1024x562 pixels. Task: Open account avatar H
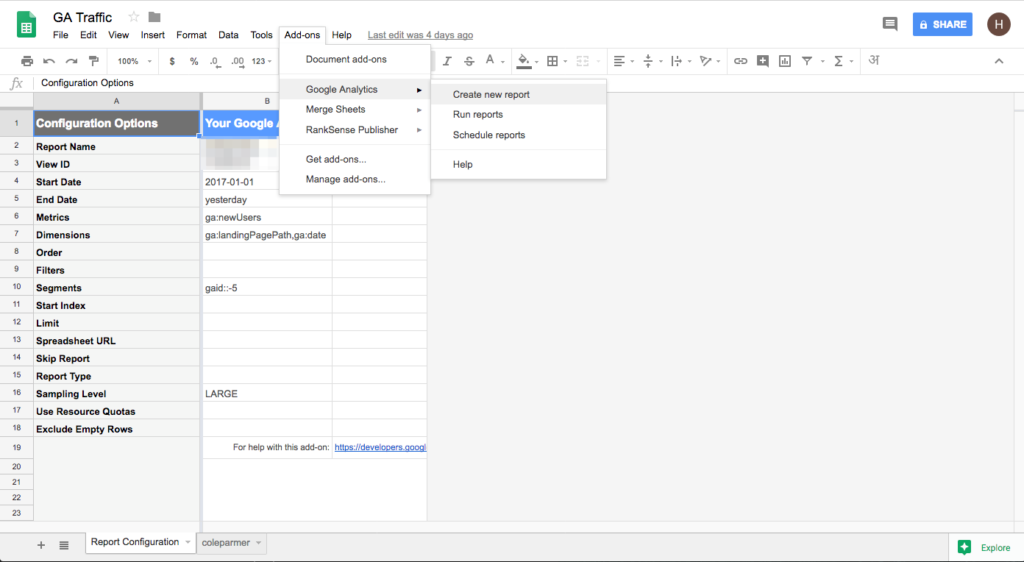coord(999,24)
